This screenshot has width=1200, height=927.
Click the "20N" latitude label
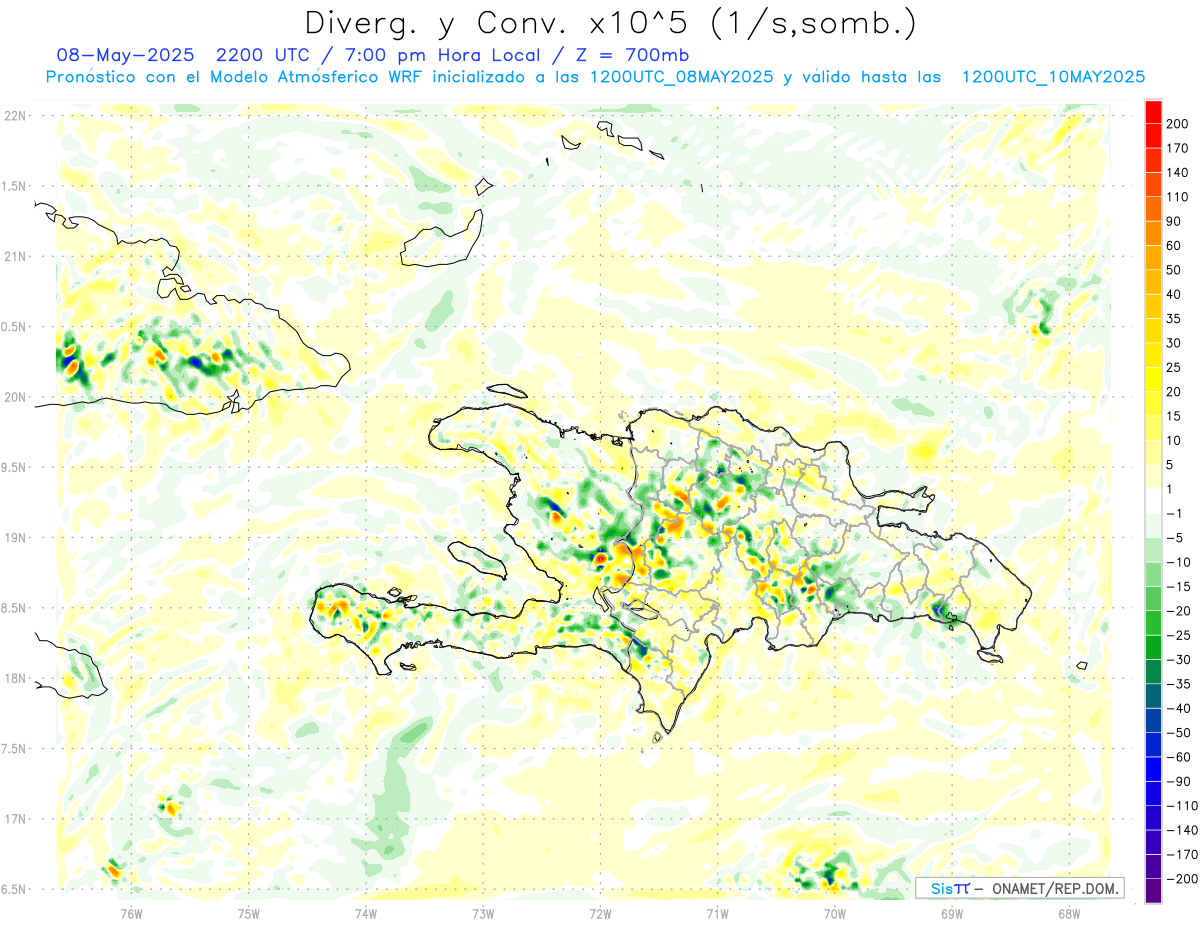coord(14,397)
